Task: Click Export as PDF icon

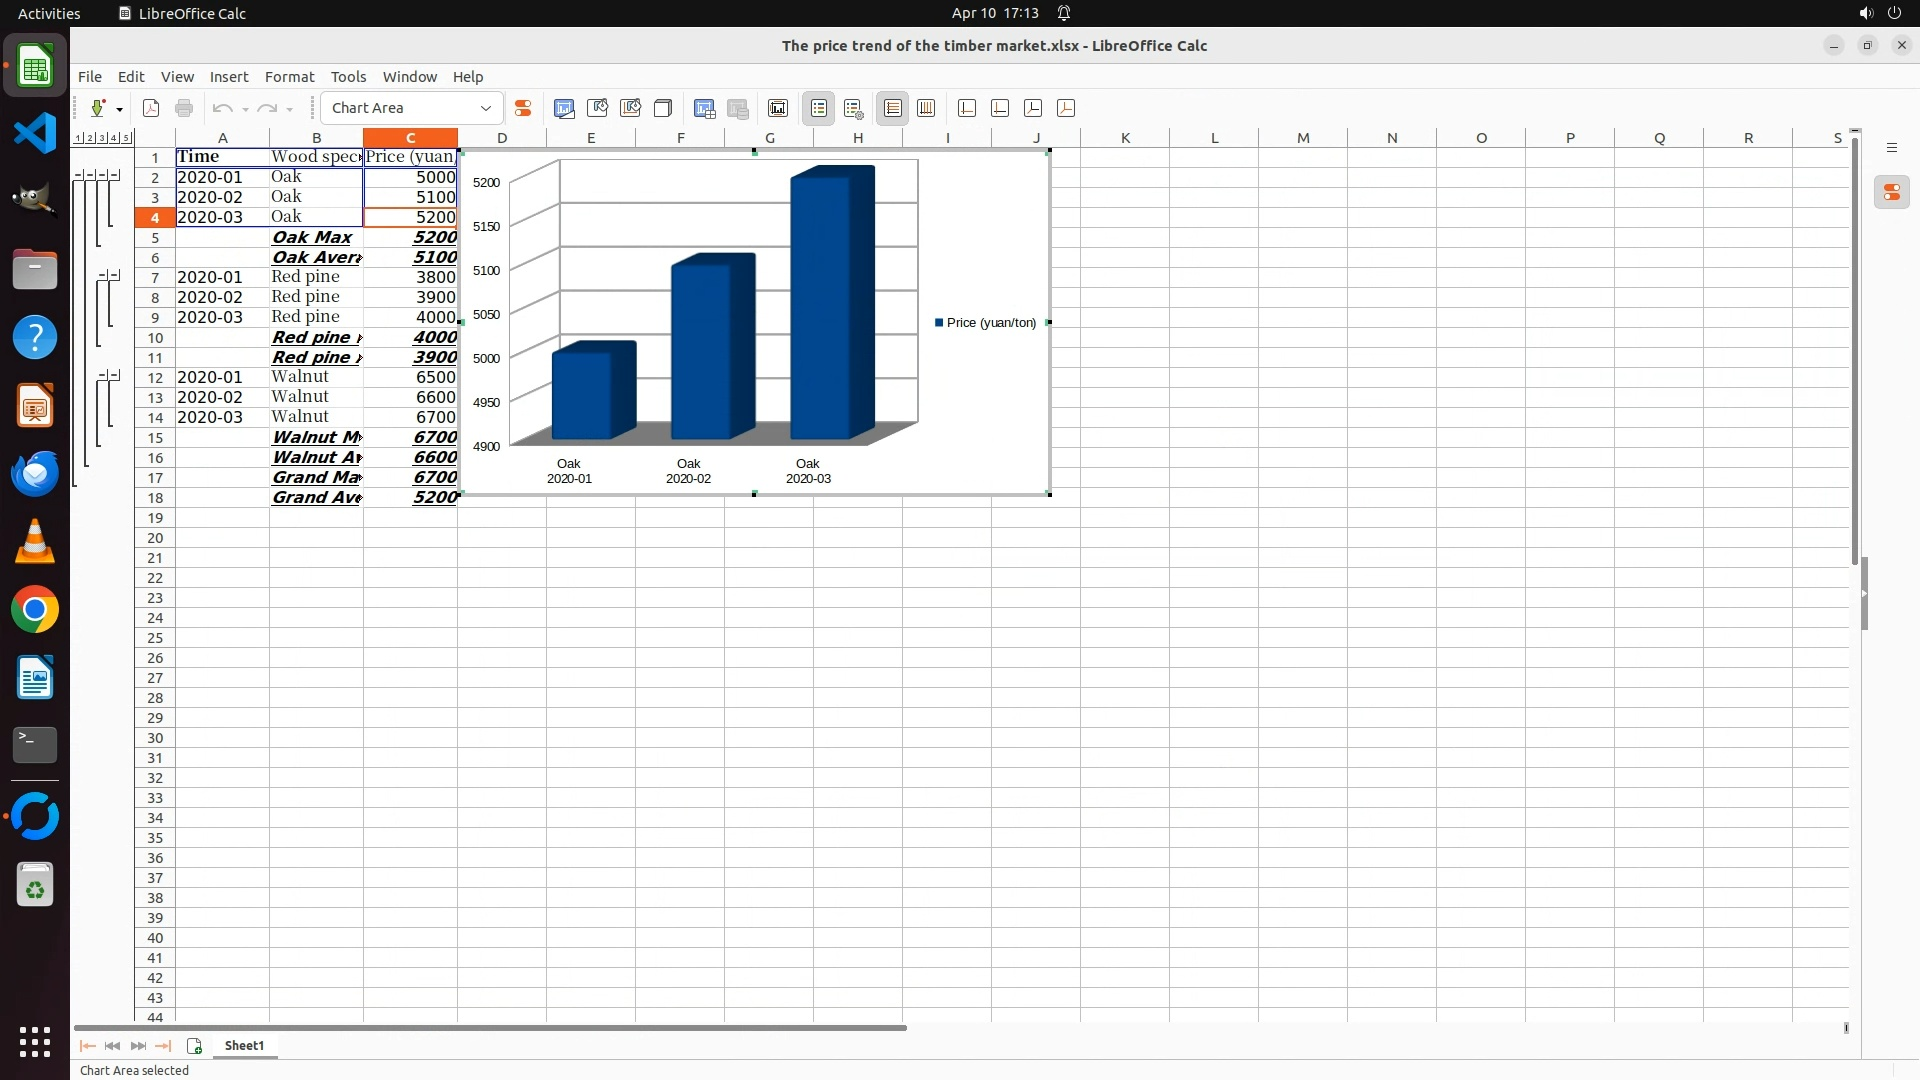Action: [151, 108]
